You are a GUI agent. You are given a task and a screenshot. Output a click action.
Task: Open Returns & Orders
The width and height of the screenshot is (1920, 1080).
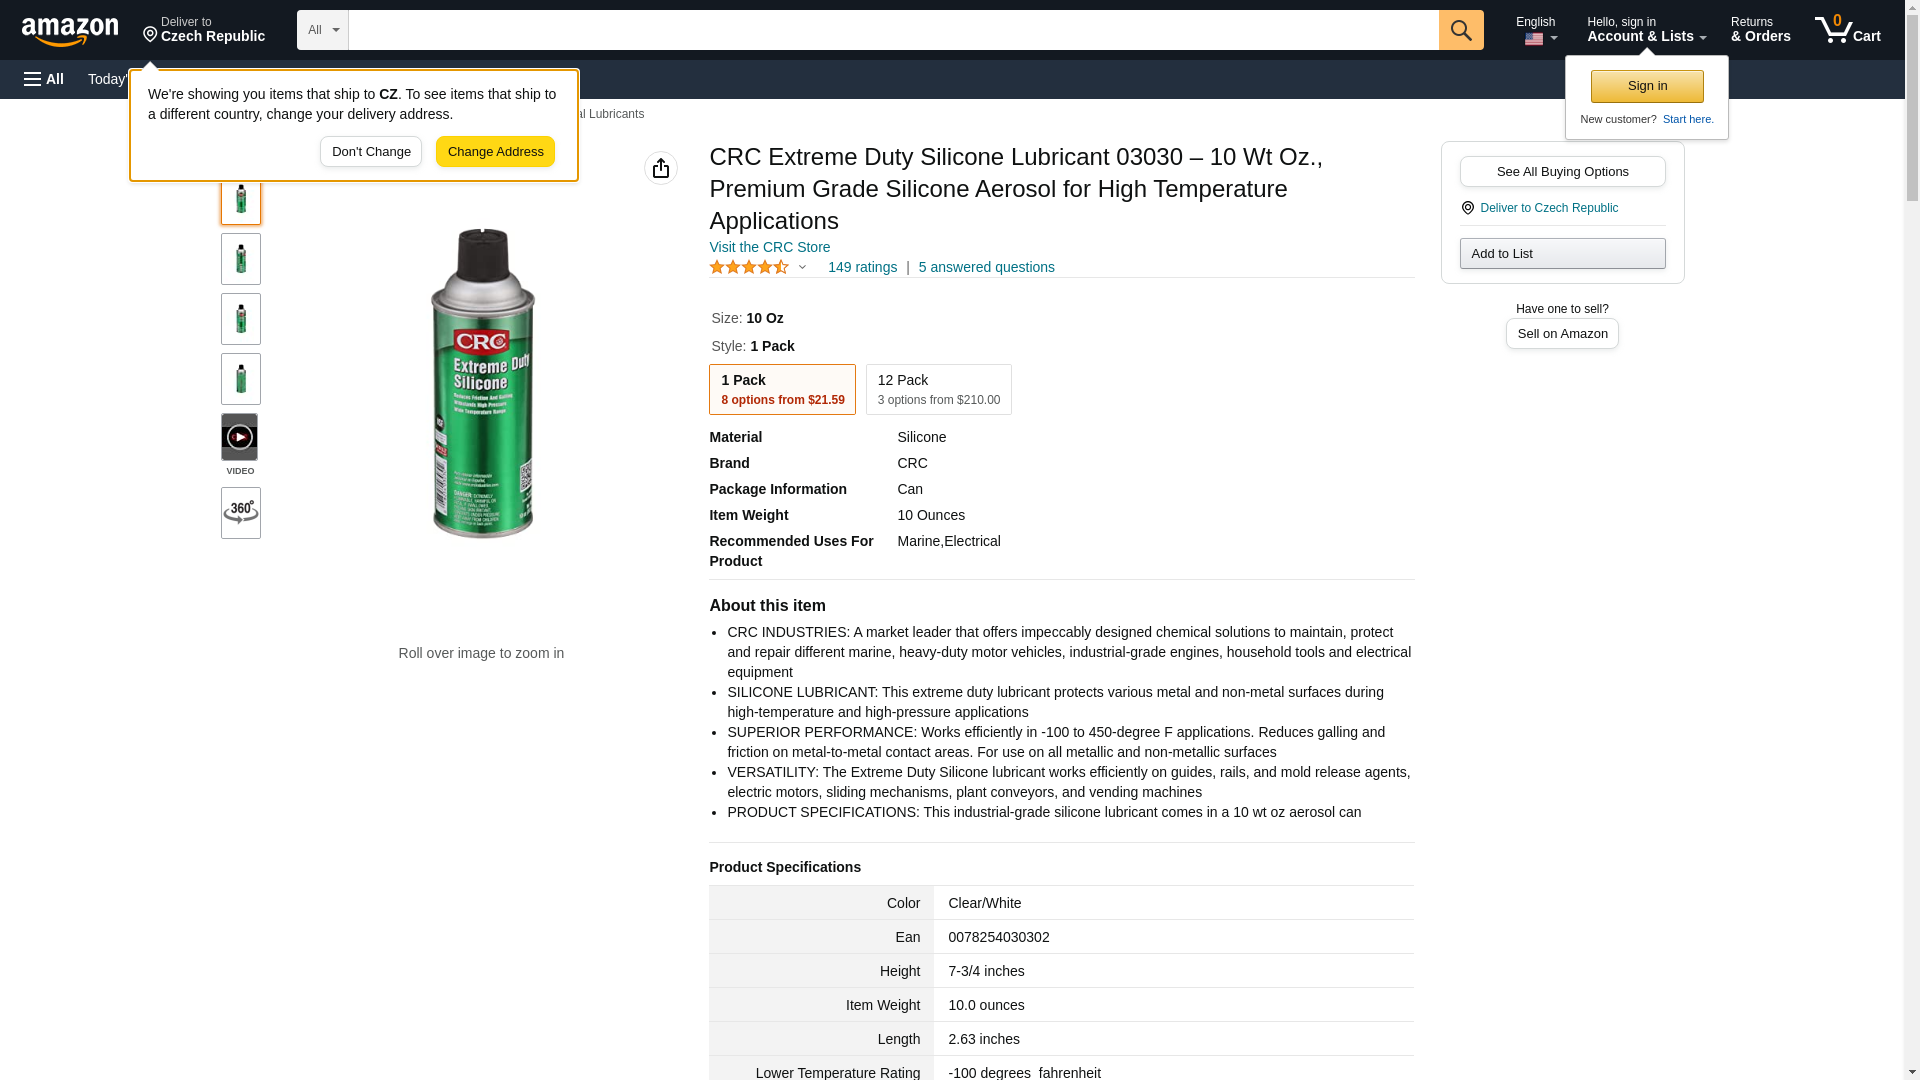(1760, 30)
